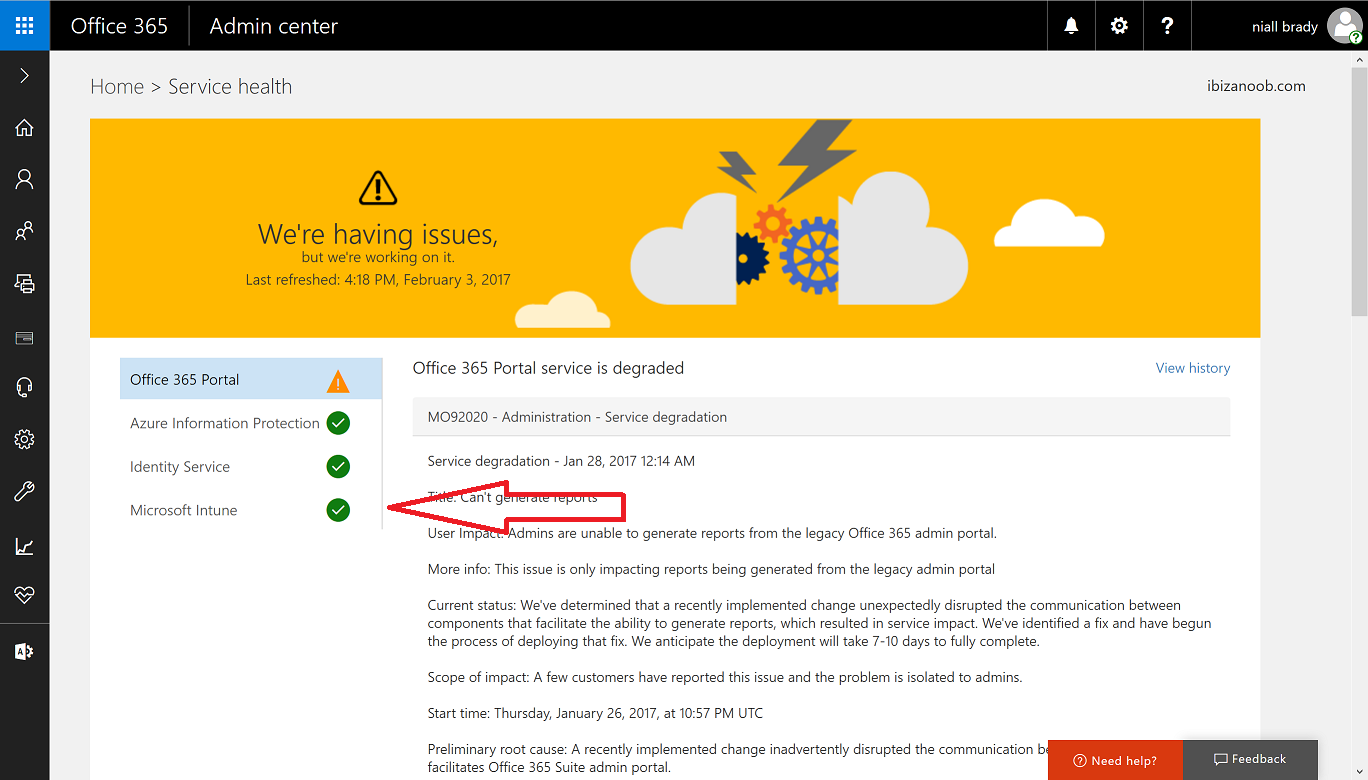Click the Home breadcrumb link
1368x780 pixels.
(x=117, y=87)
